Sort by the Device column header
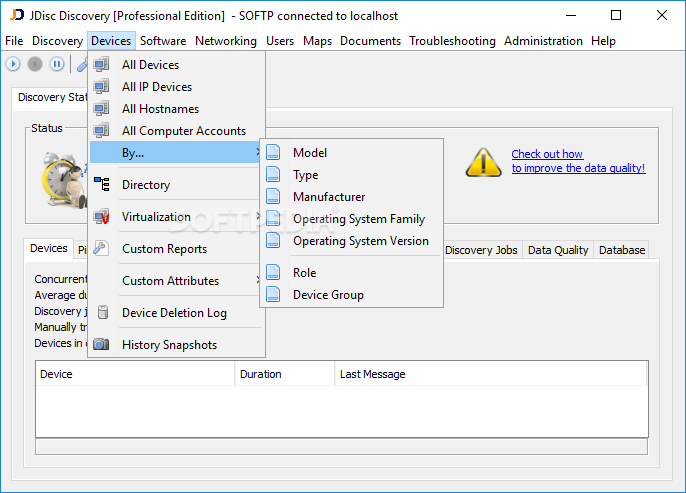 click(135, 374)
